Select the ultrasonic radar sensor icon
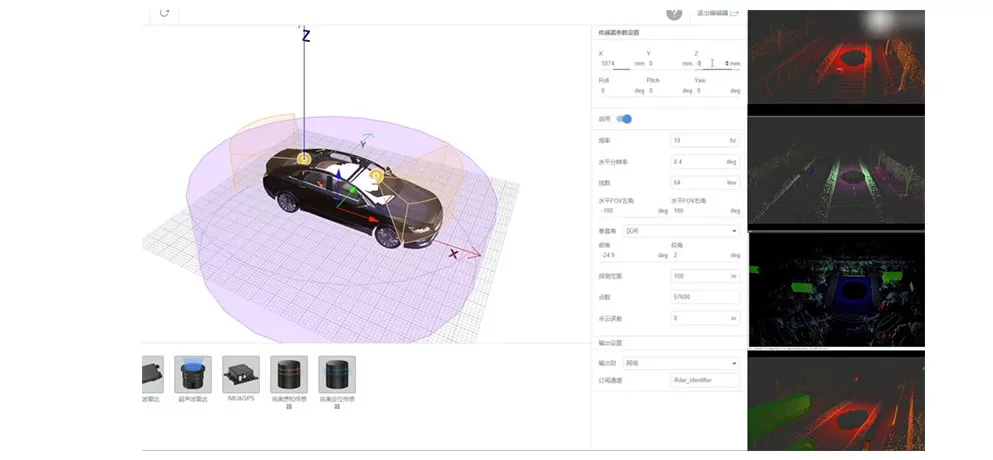993x460 pixels. 192,374
